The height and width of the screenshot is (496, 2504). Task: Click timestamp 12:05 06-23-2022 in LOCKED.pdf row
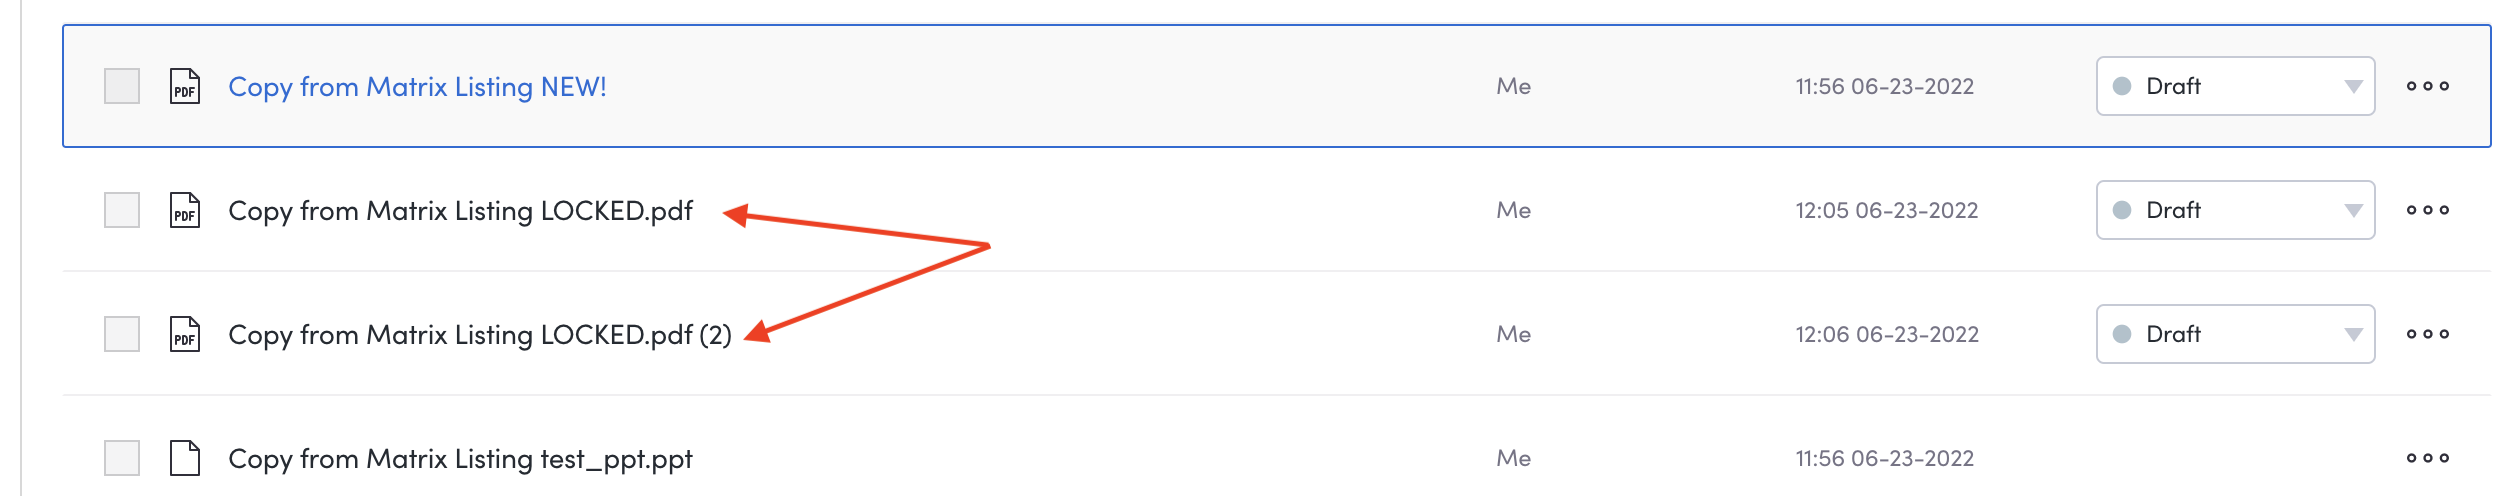[x=1886, y=210]
